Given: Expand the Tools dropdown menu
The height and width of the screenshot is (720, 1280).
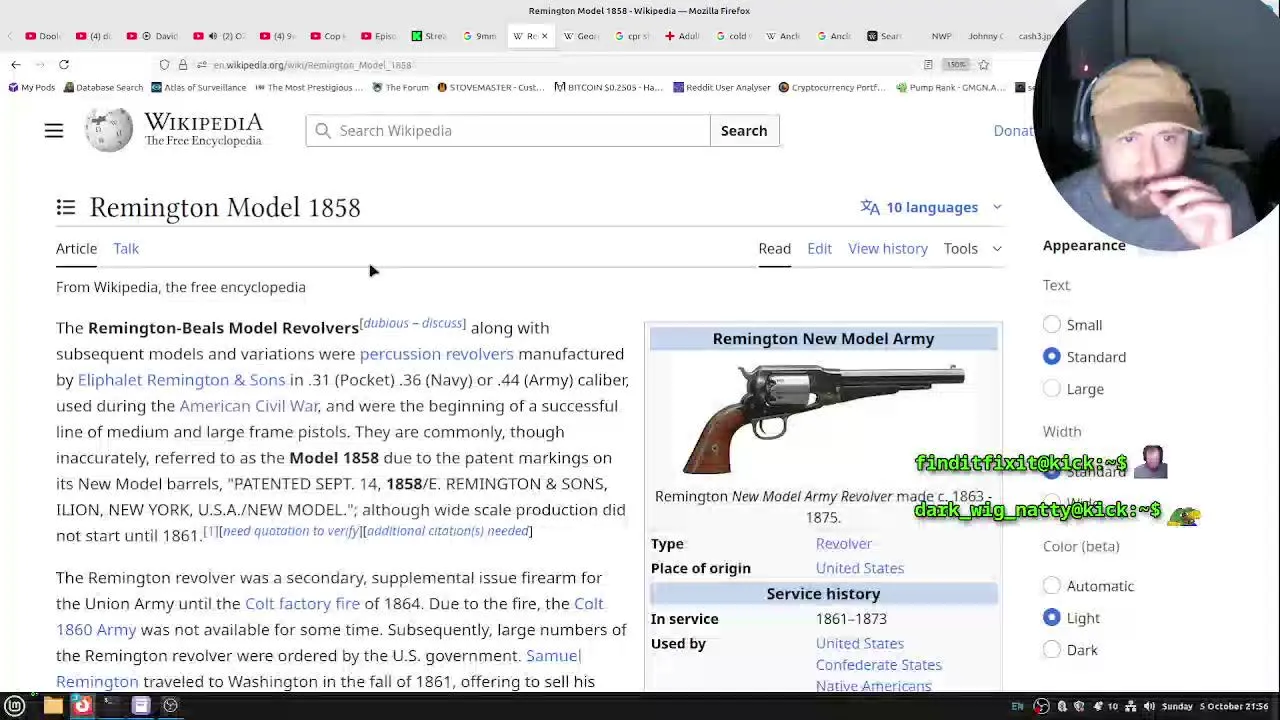Looking at the screenshot, I should click(x=972, y=248).
